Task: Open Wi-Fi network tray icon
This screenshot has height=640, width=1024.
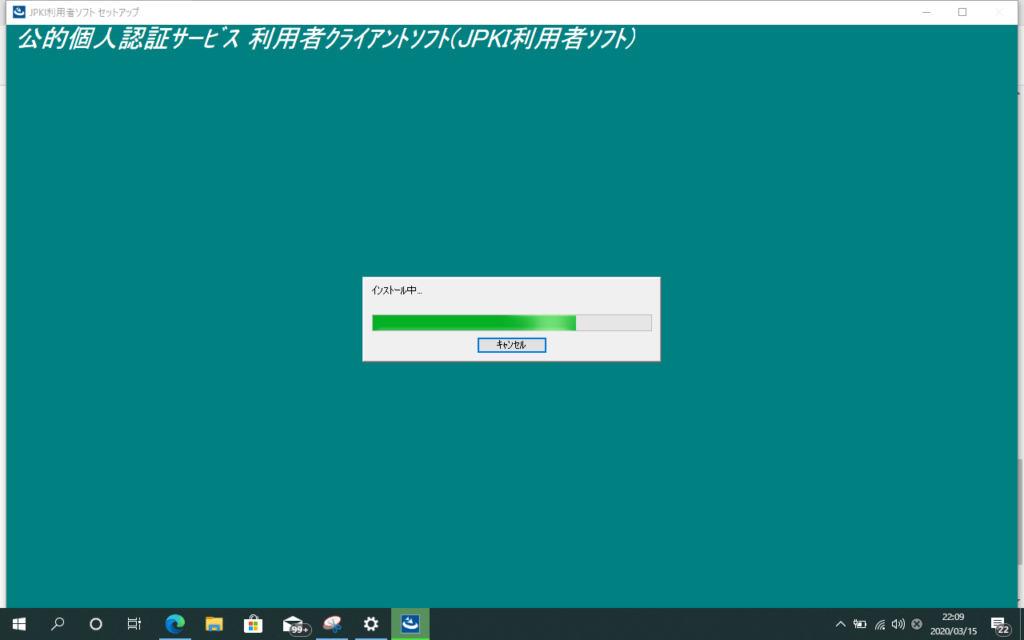Action: [880, 624]
